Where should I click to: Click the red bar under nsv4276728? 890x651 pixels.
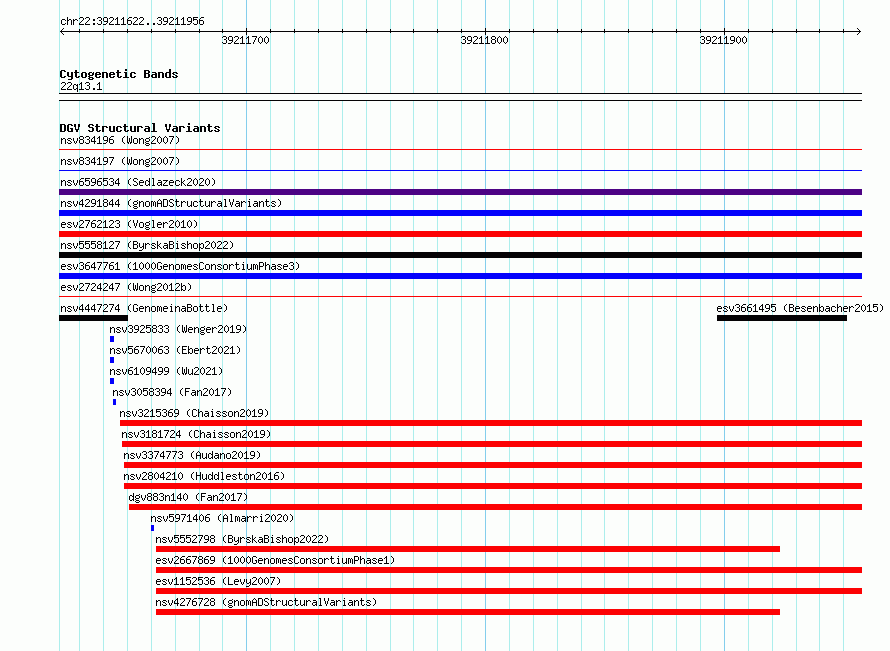coord(468,612)
